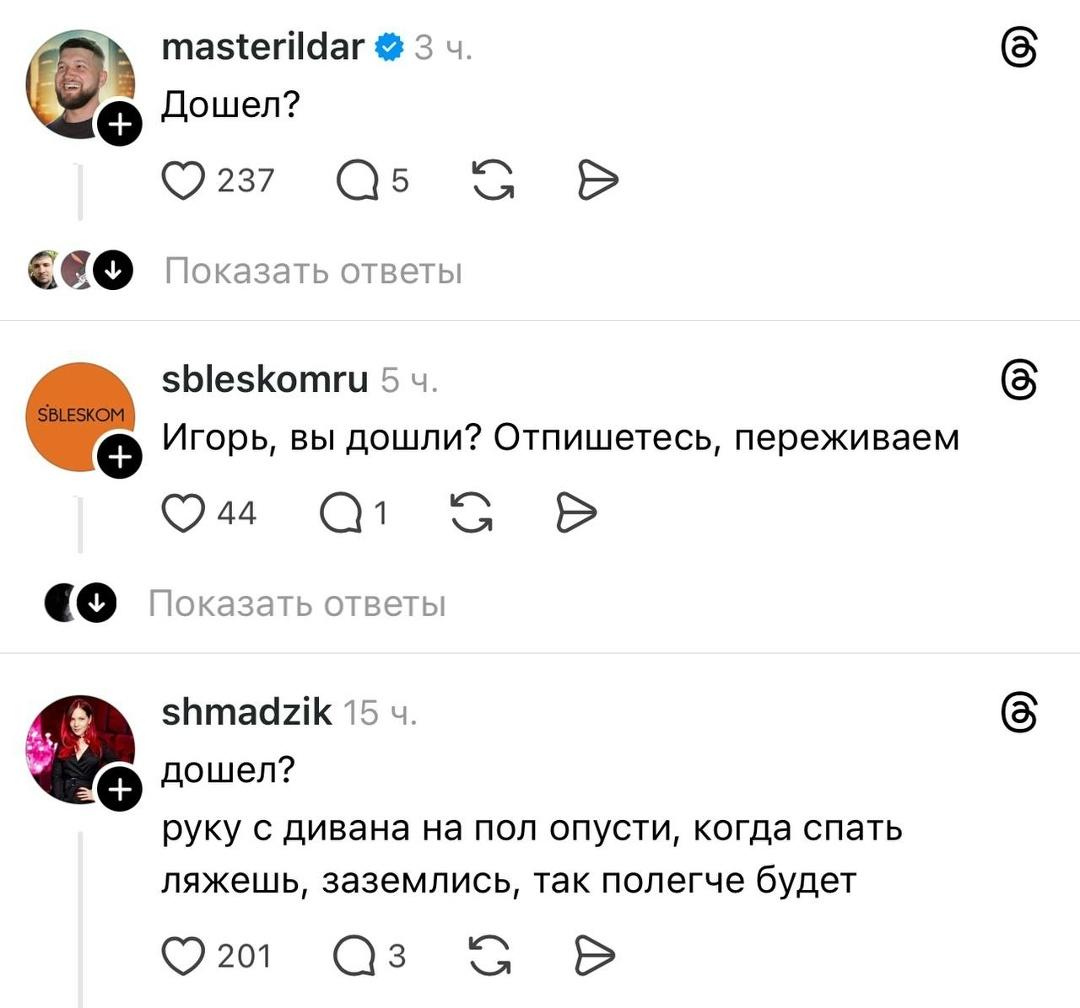Share shmadzik's comment via send icon
This screenshot has width=1080, height=1008.
coord(598,956)
